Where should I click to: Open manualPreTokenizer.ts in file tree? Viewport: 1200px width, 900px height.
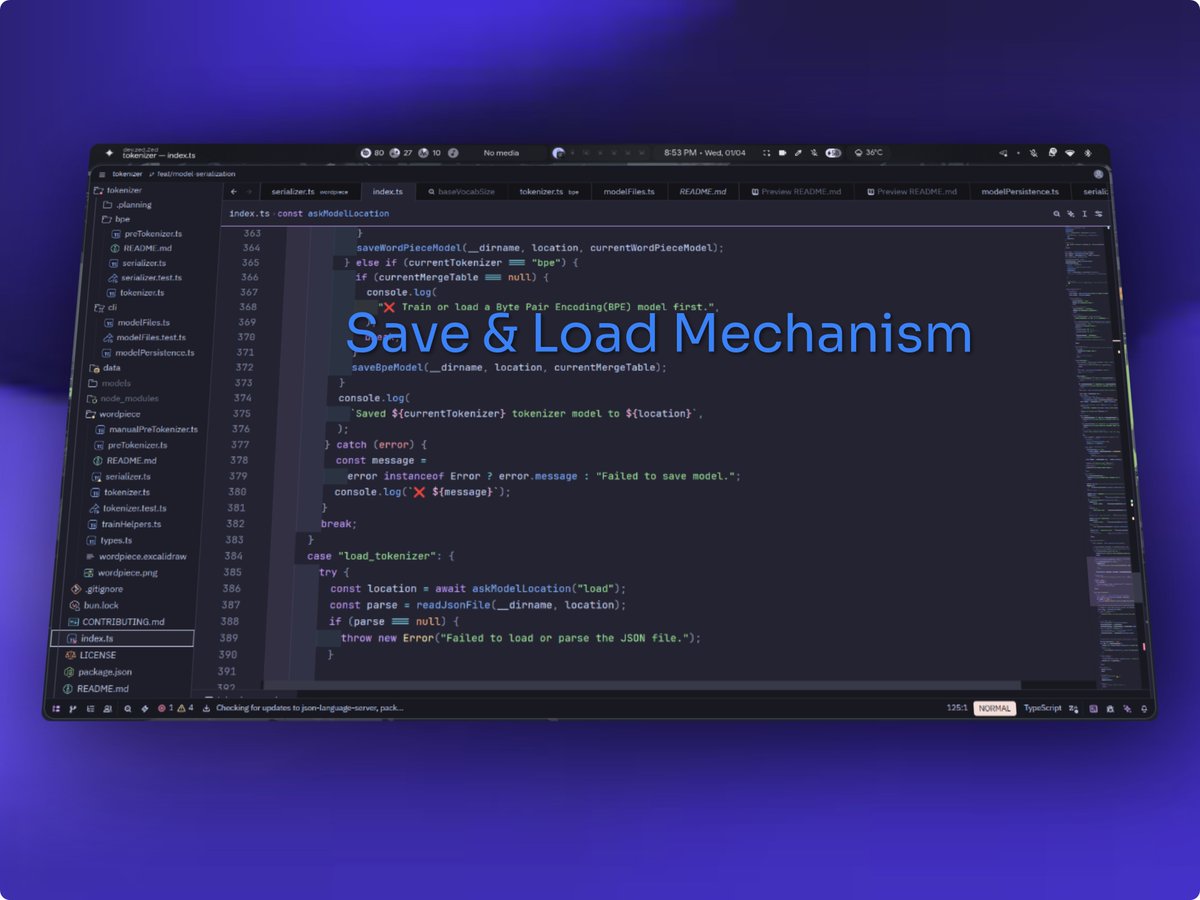click(146, 429)
